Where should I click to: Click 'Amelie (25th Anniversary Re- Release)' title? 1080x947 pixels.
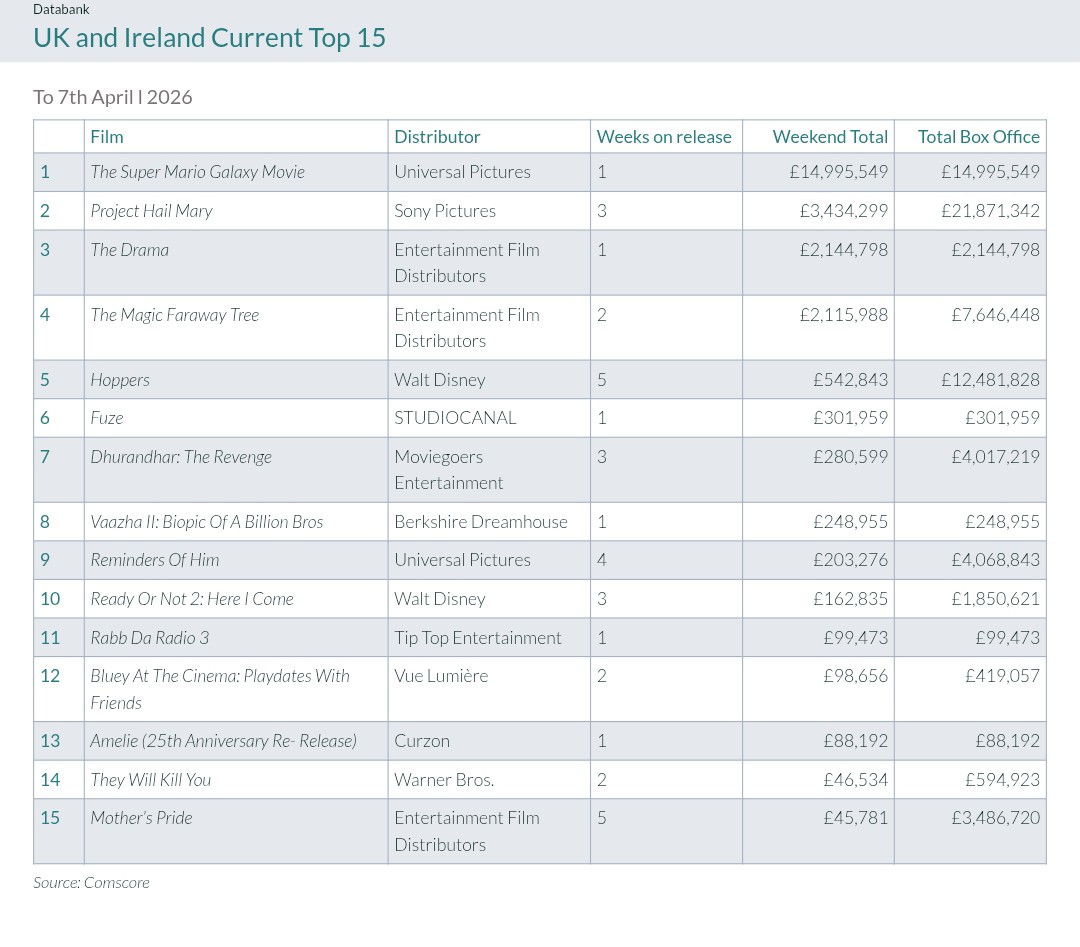224,741
